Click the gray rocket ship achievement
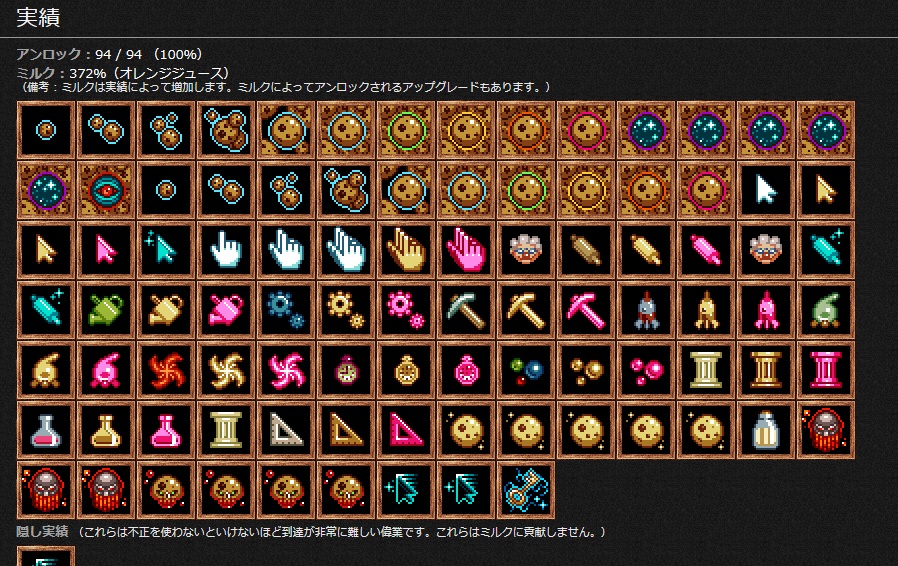Image resolution: width=898 pixels, height=566 pixels. click(645, 310)
